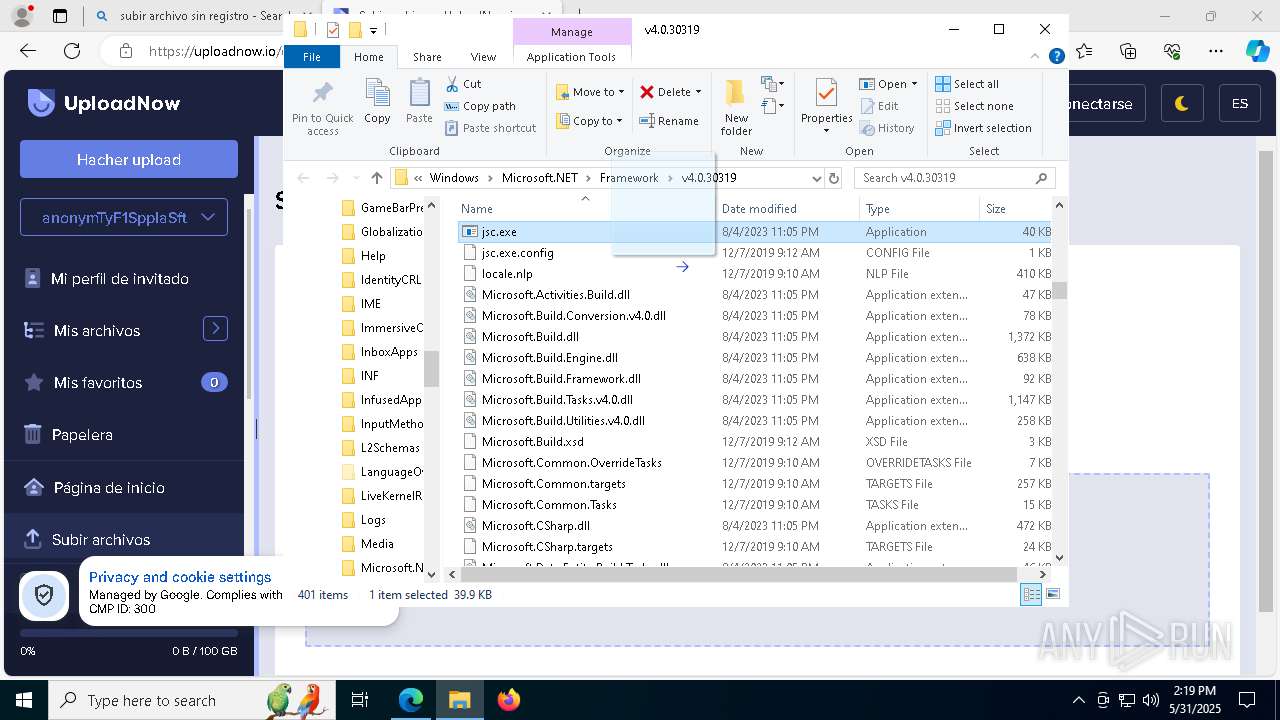Show file History
The height and width of the screenshot is (720, 1280).
pos(886,128)
